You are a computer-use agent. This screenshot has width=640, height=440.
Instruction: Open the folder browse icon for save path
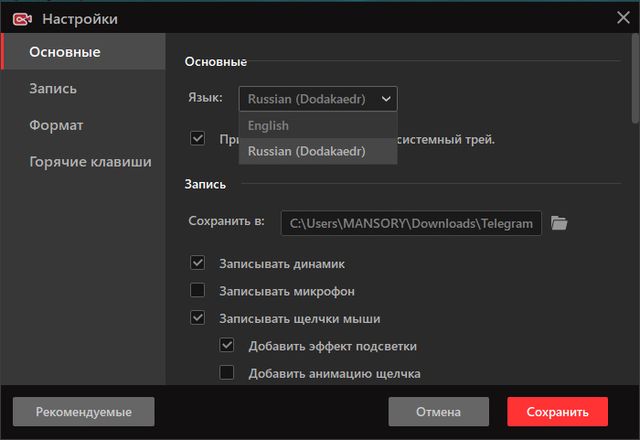point(559,222)
